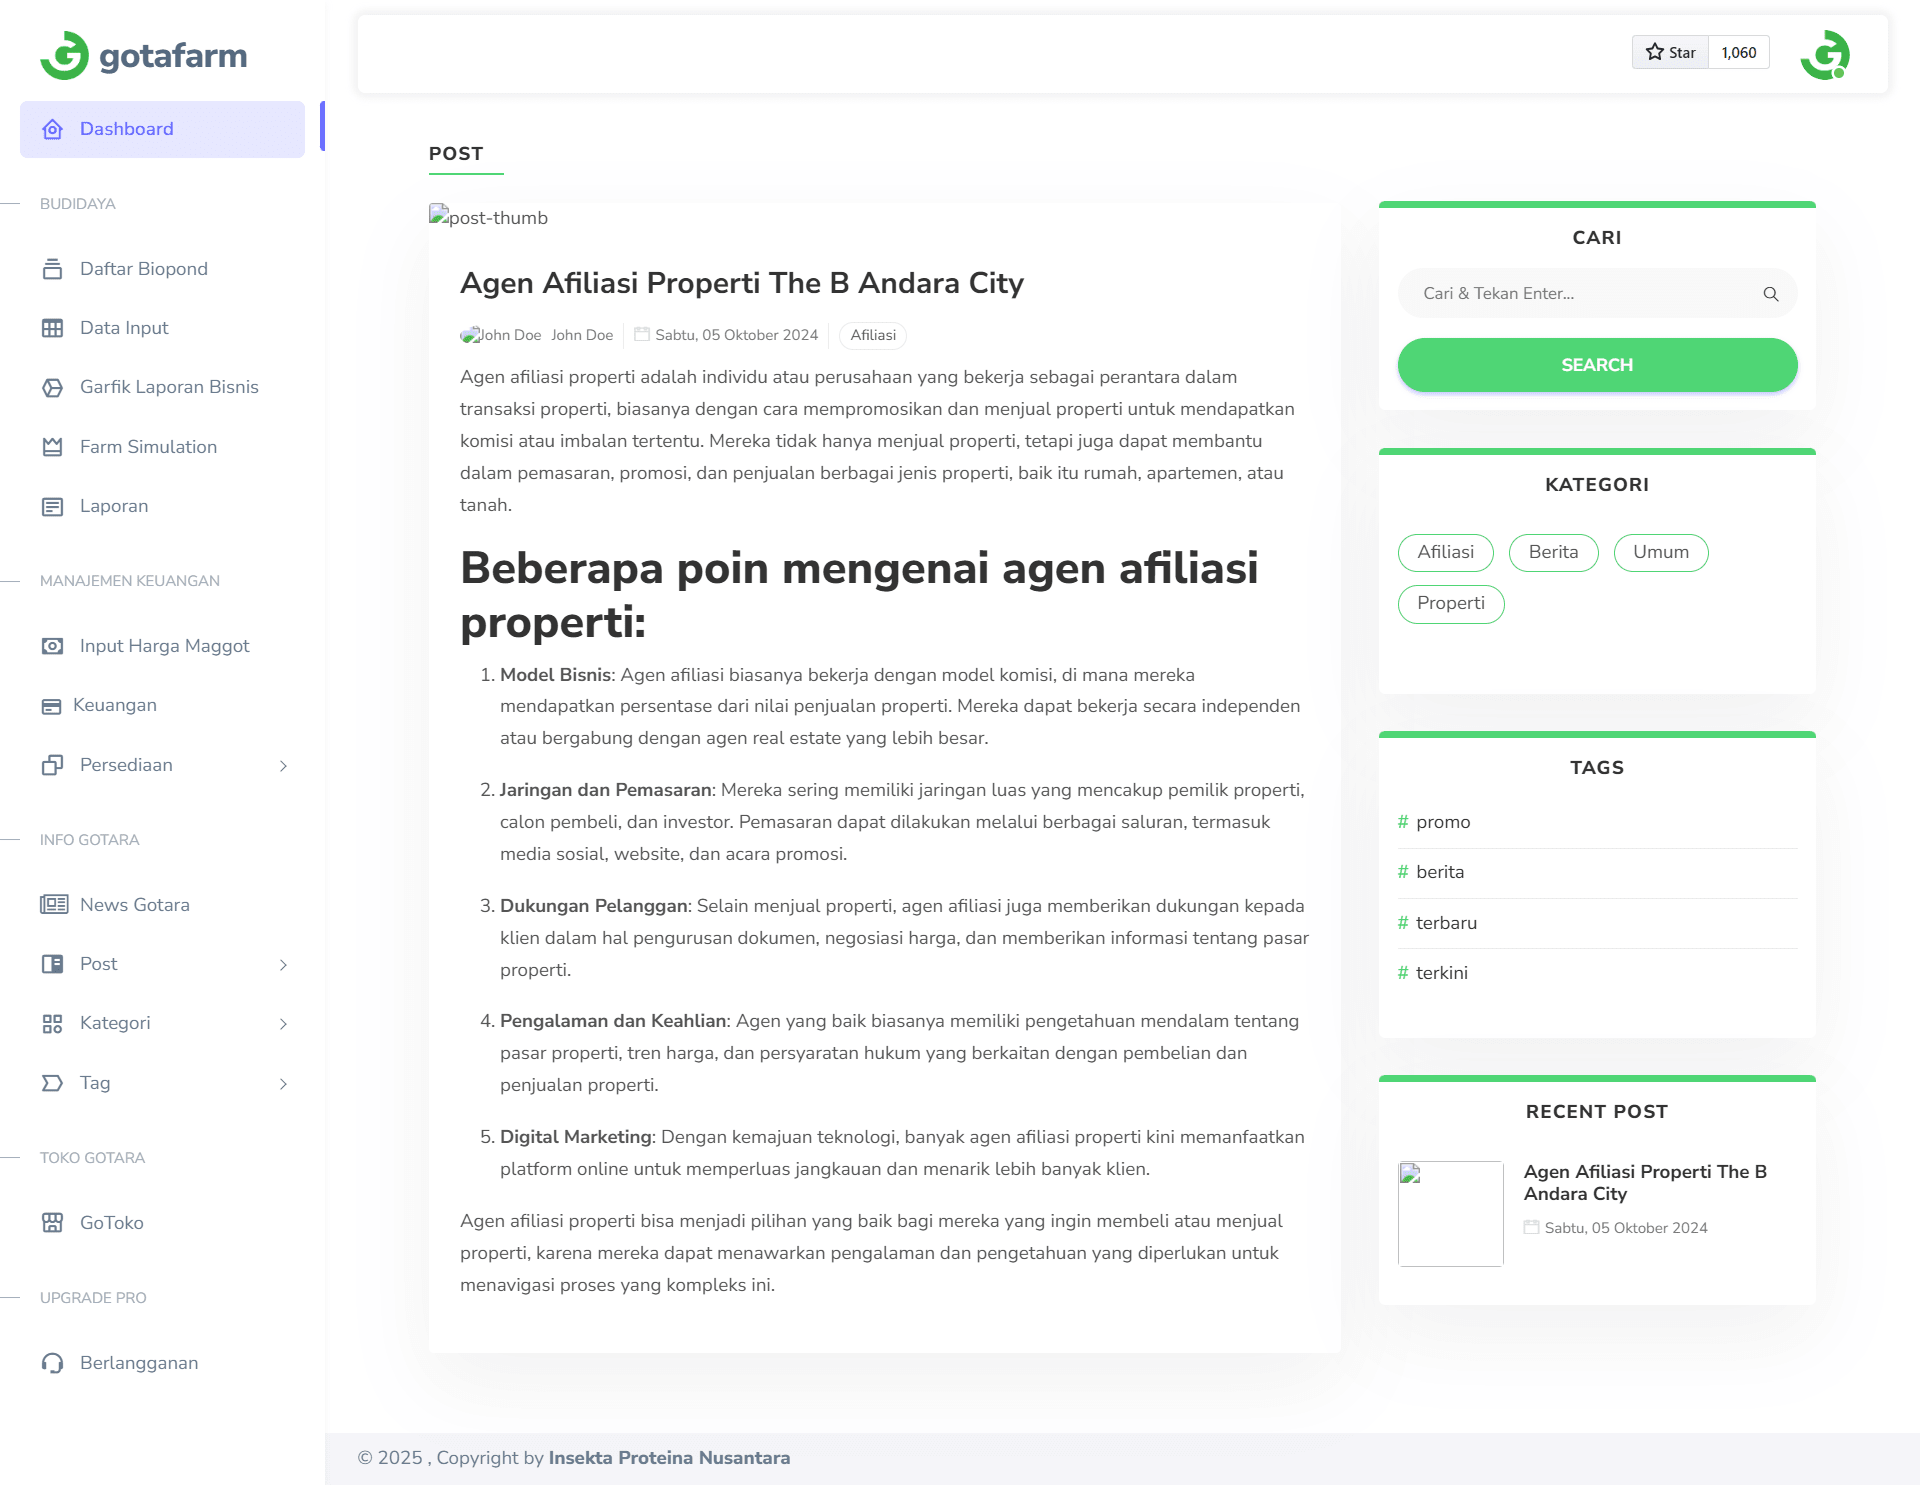Expand the Kategori submenu

284,1024
